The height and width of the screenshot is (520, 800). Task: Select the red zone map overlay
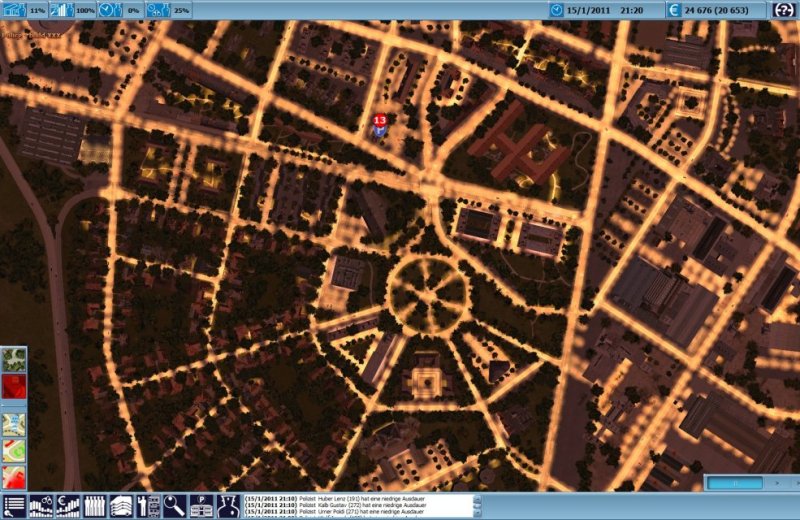point(14,476)
